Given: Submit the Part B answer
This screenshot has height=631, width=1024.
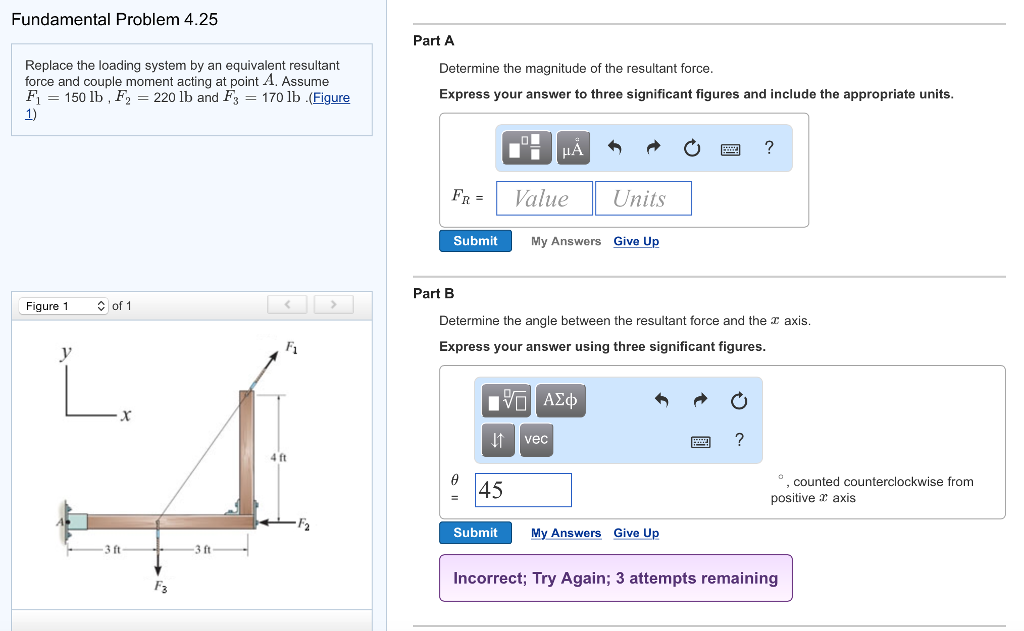Looking at the screenshot, I should pos(474,532).
